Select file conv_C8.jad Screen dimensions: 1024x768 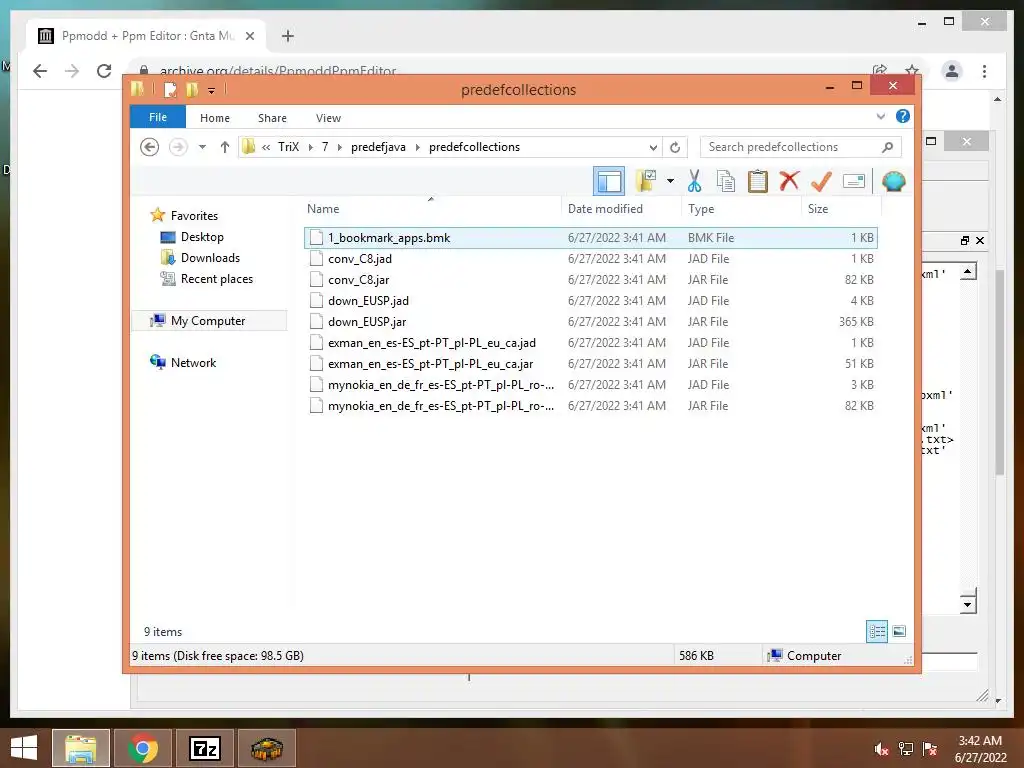(x=590, y=259)
